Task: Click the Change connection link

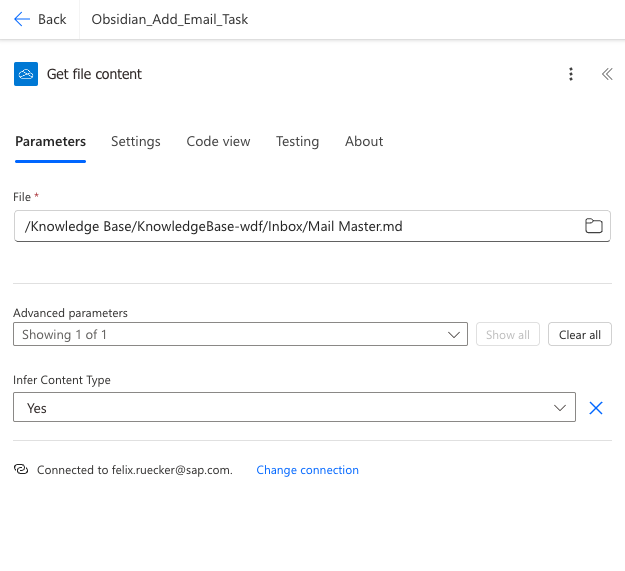Action: 307,470
